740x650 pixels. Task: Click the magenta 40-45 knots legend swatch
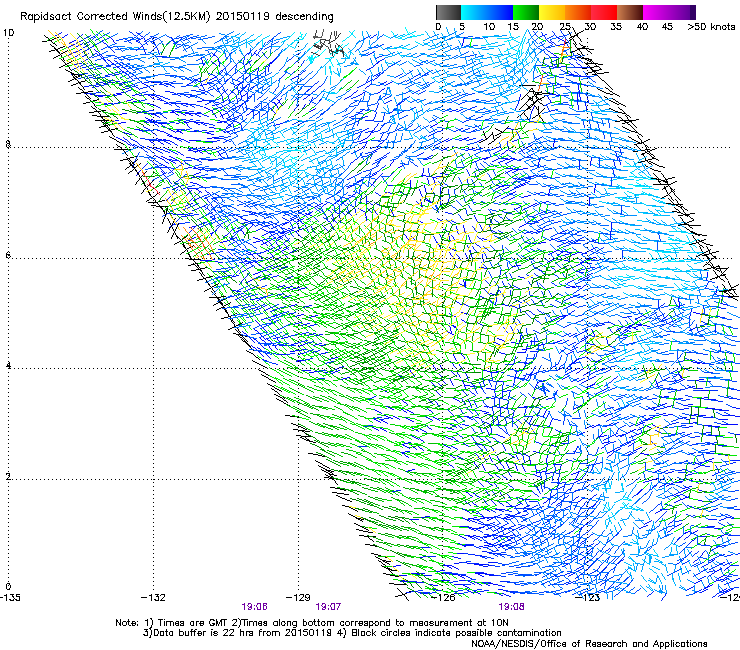[656, 12]
